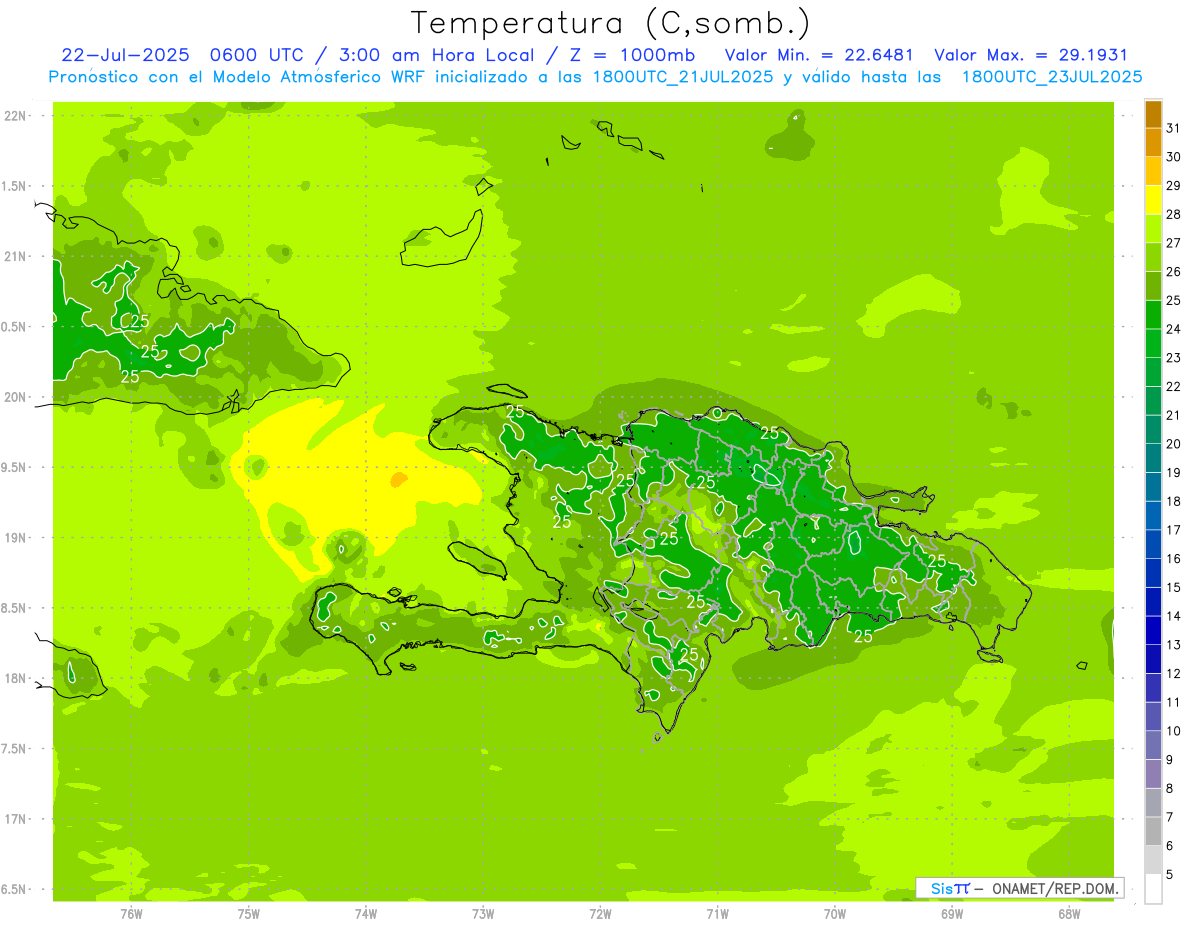Viewport: 1200px width, 927px height.
Task: Click the "21N" latitude label
Action: coord(15,256)
